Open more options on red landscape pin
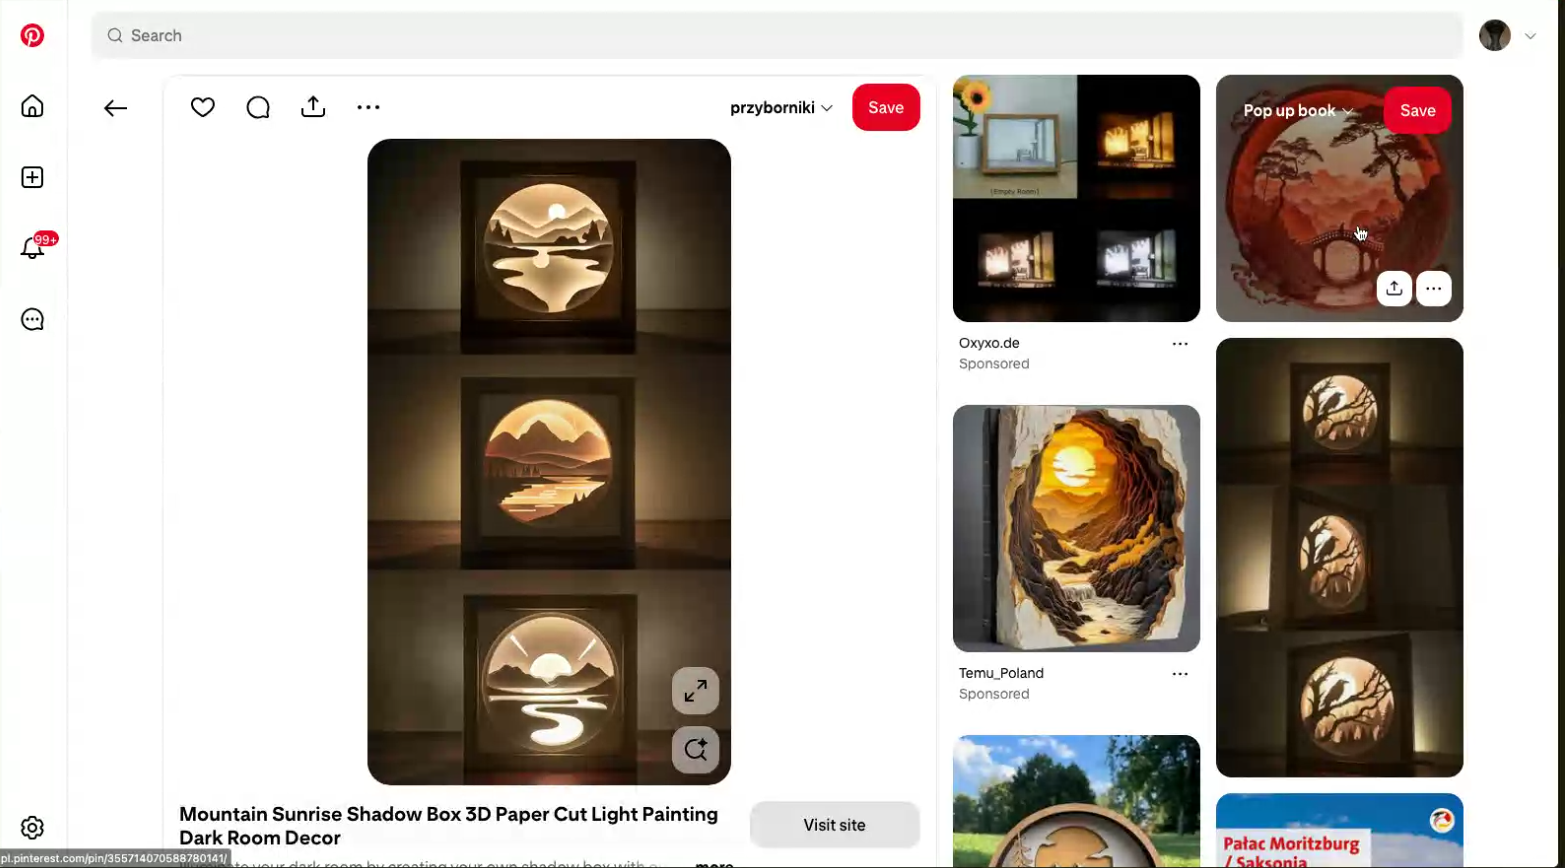1565x868 pixels. coord(1433,289)
